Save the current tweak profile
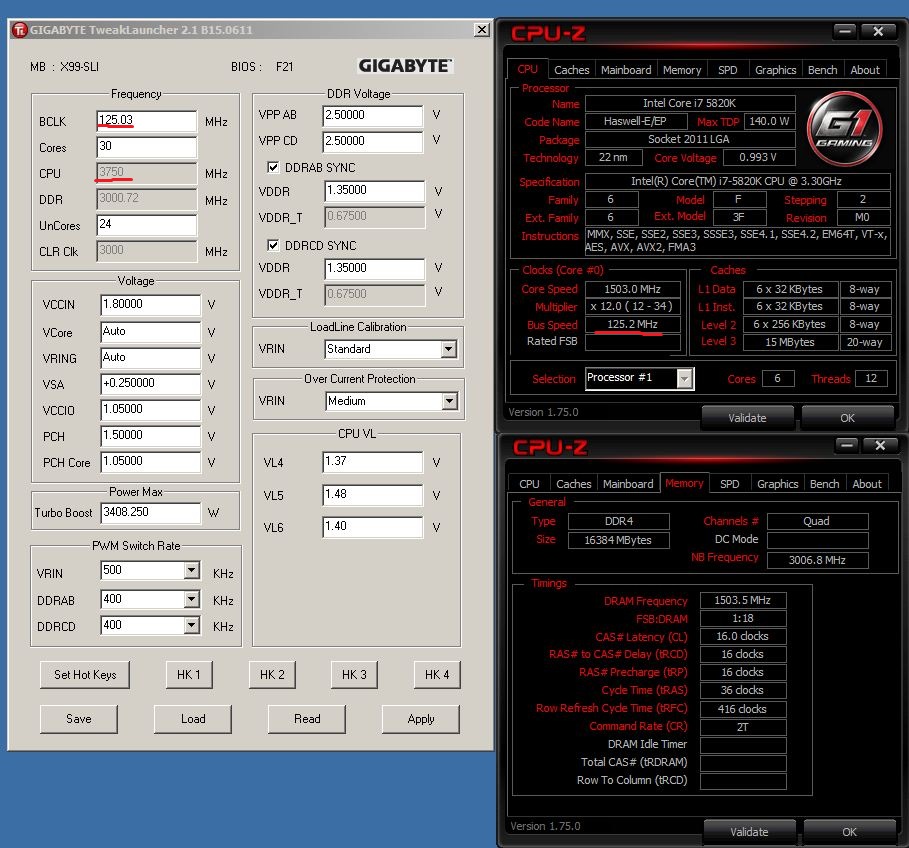Image resolution: width=909 pixels, height=848 pixels. pyautogui.click(x=79, y=719)
